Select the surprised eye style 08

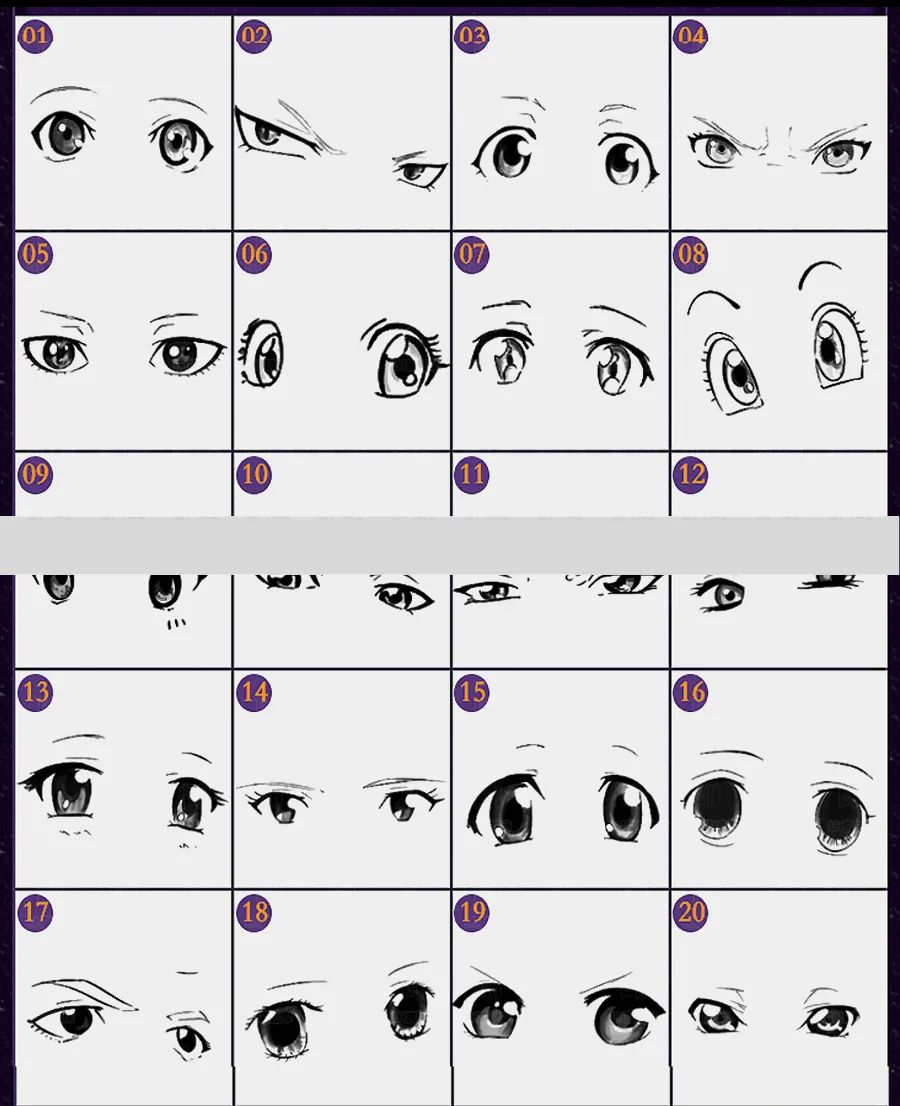779,341
